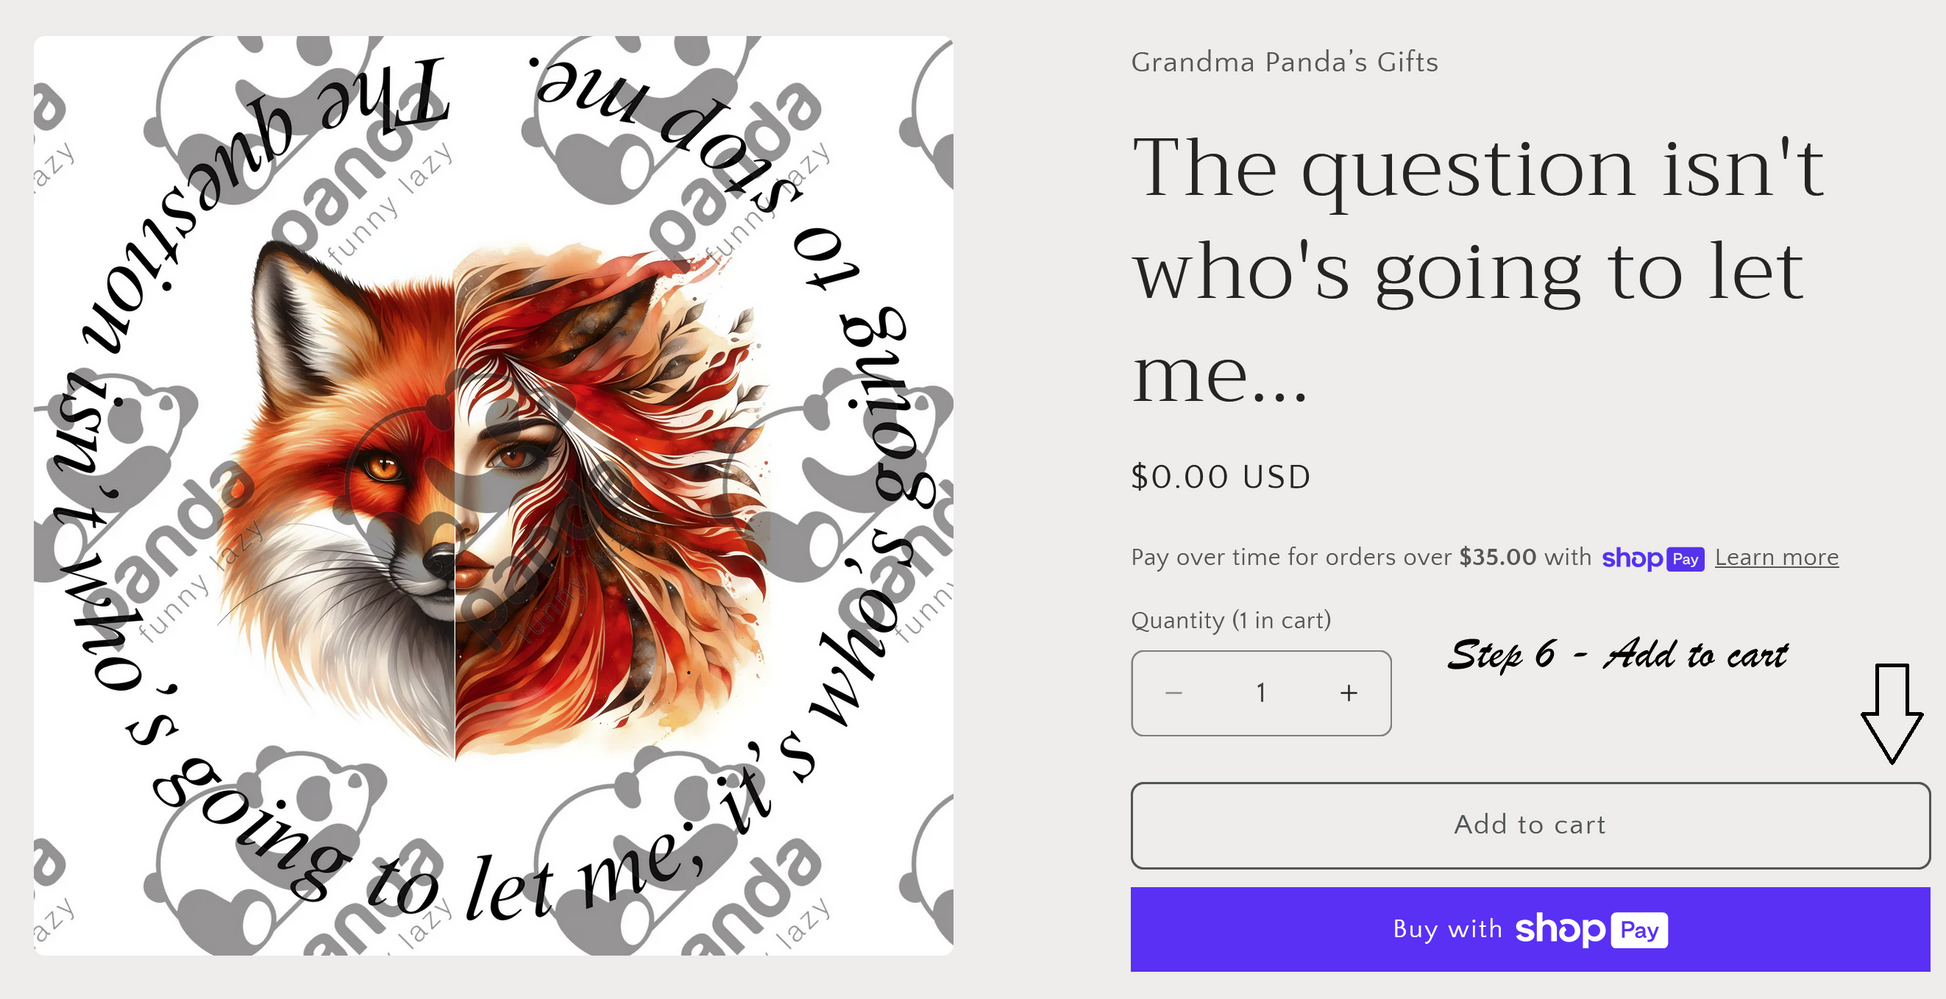Click the Shop Pay logo beside Learn more

click(x=1652, y=558)
